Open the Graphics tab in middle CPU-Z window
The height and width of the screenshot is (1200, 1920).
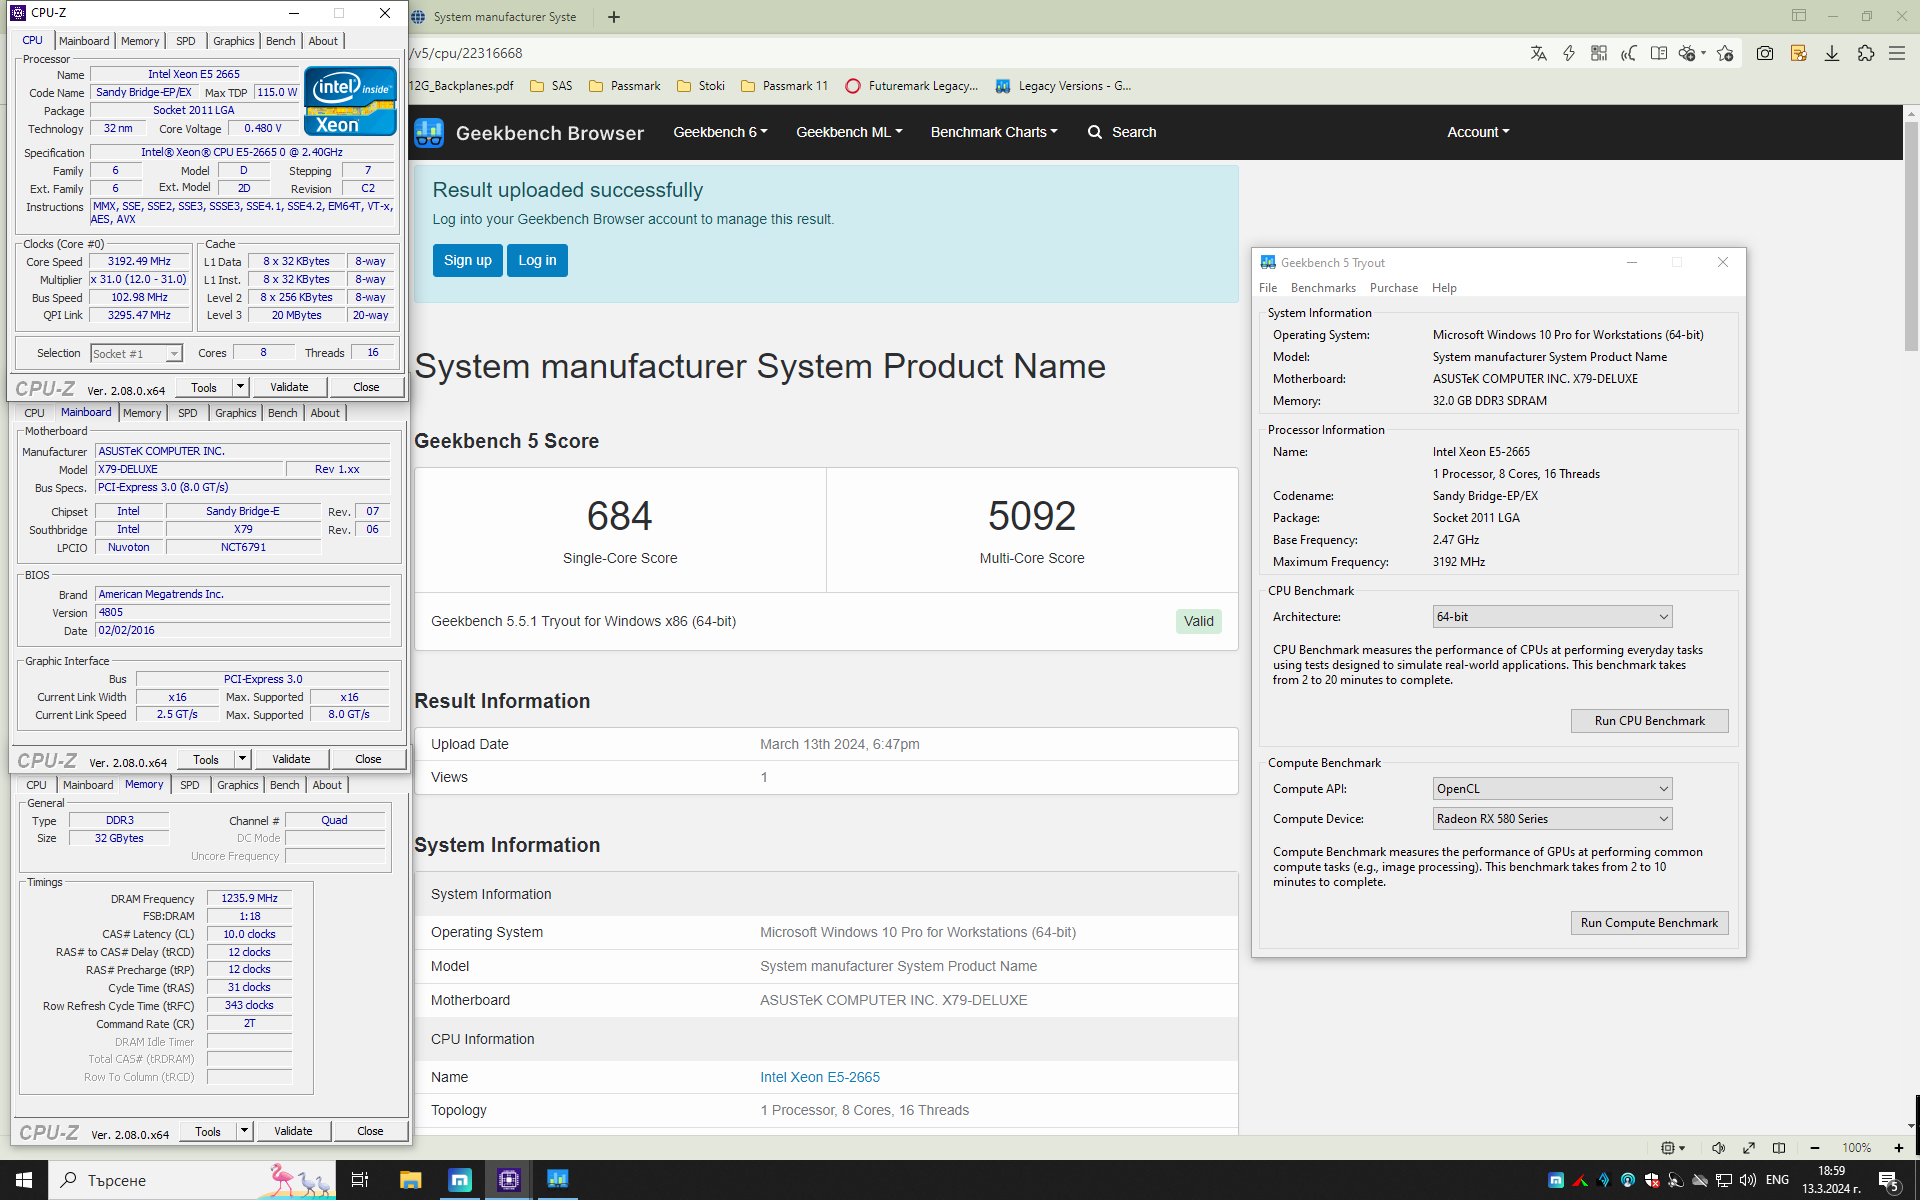tap(236, 413)
